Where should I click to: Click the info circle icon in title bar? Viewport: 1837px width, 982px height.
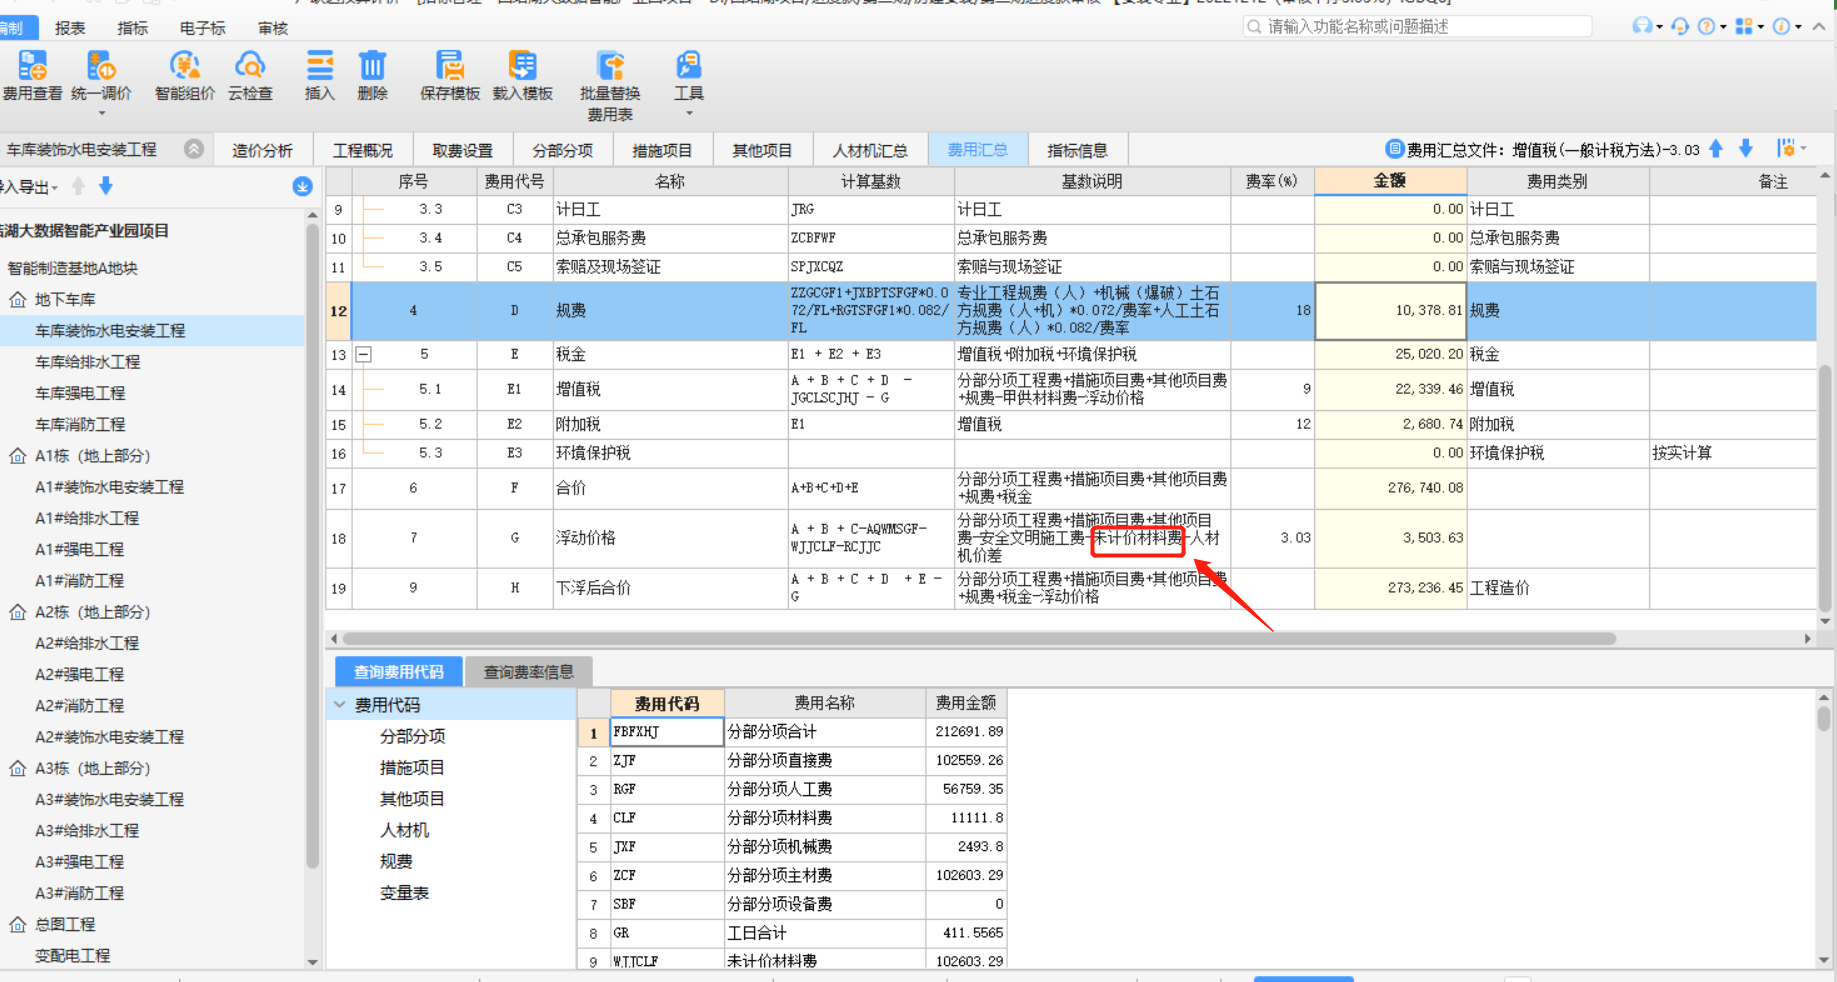coord(1781,26)
